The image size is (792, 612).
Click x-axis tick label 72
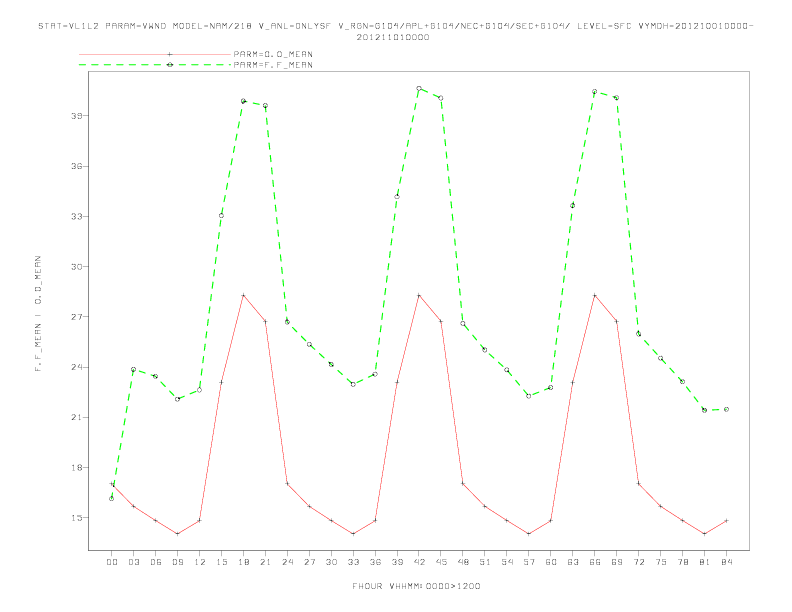[x=639, y=562]
